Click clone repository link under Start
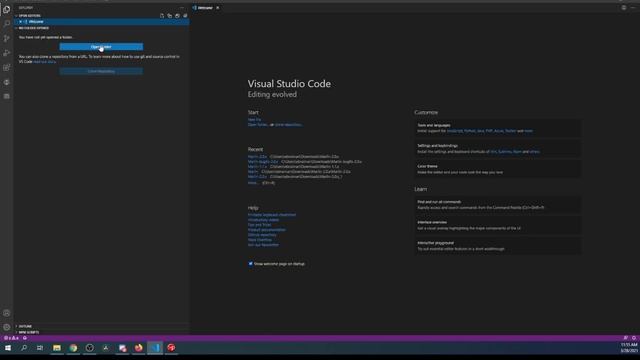The height and width of the screenshot is (360, 640). click(x=288, y=125)
